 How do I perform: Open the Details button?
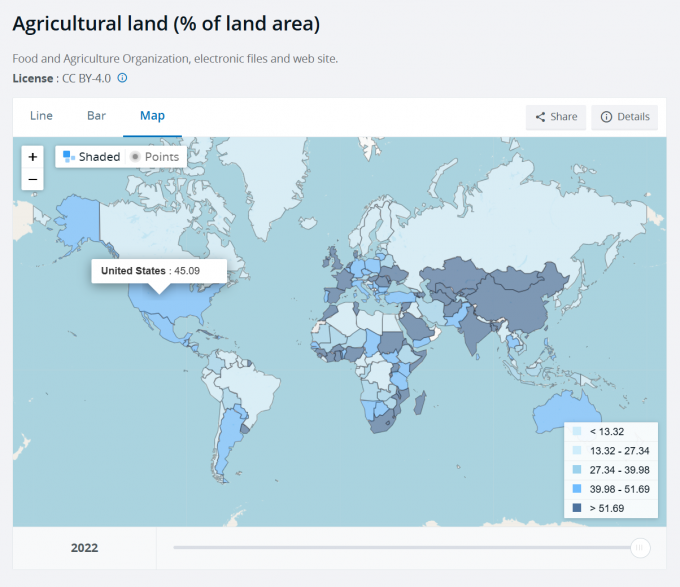pyautogui.click(x=624, y=117)
